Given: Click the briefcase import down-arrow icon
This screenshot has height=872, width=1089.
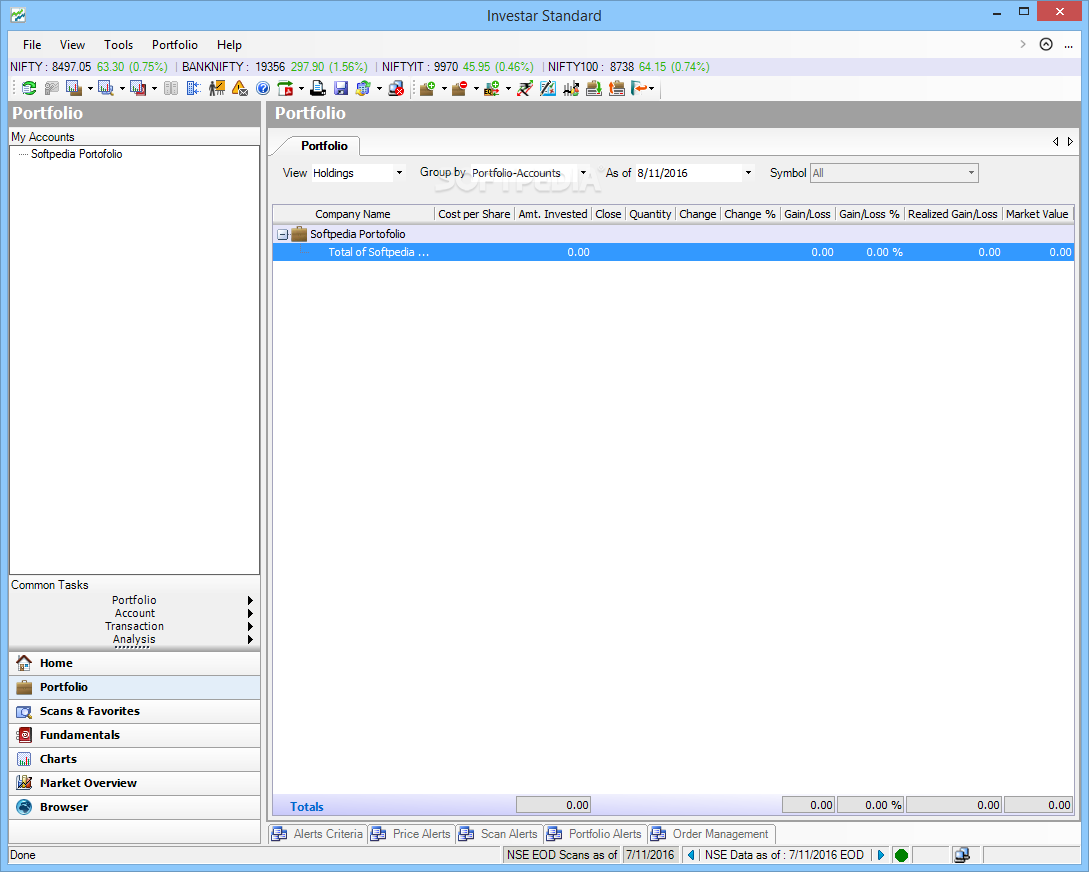Looking at the screenshot, I should (594, 88).
